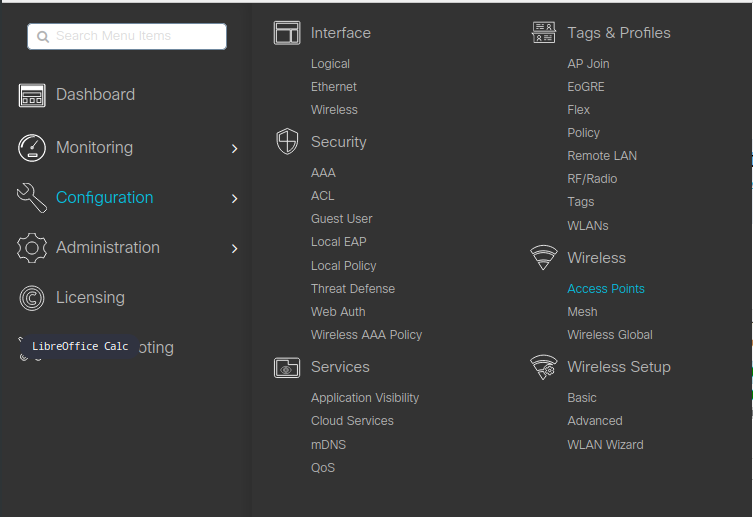Open Web Auth settings
Viewport: 753px width, 517px height.
(338, 312)
